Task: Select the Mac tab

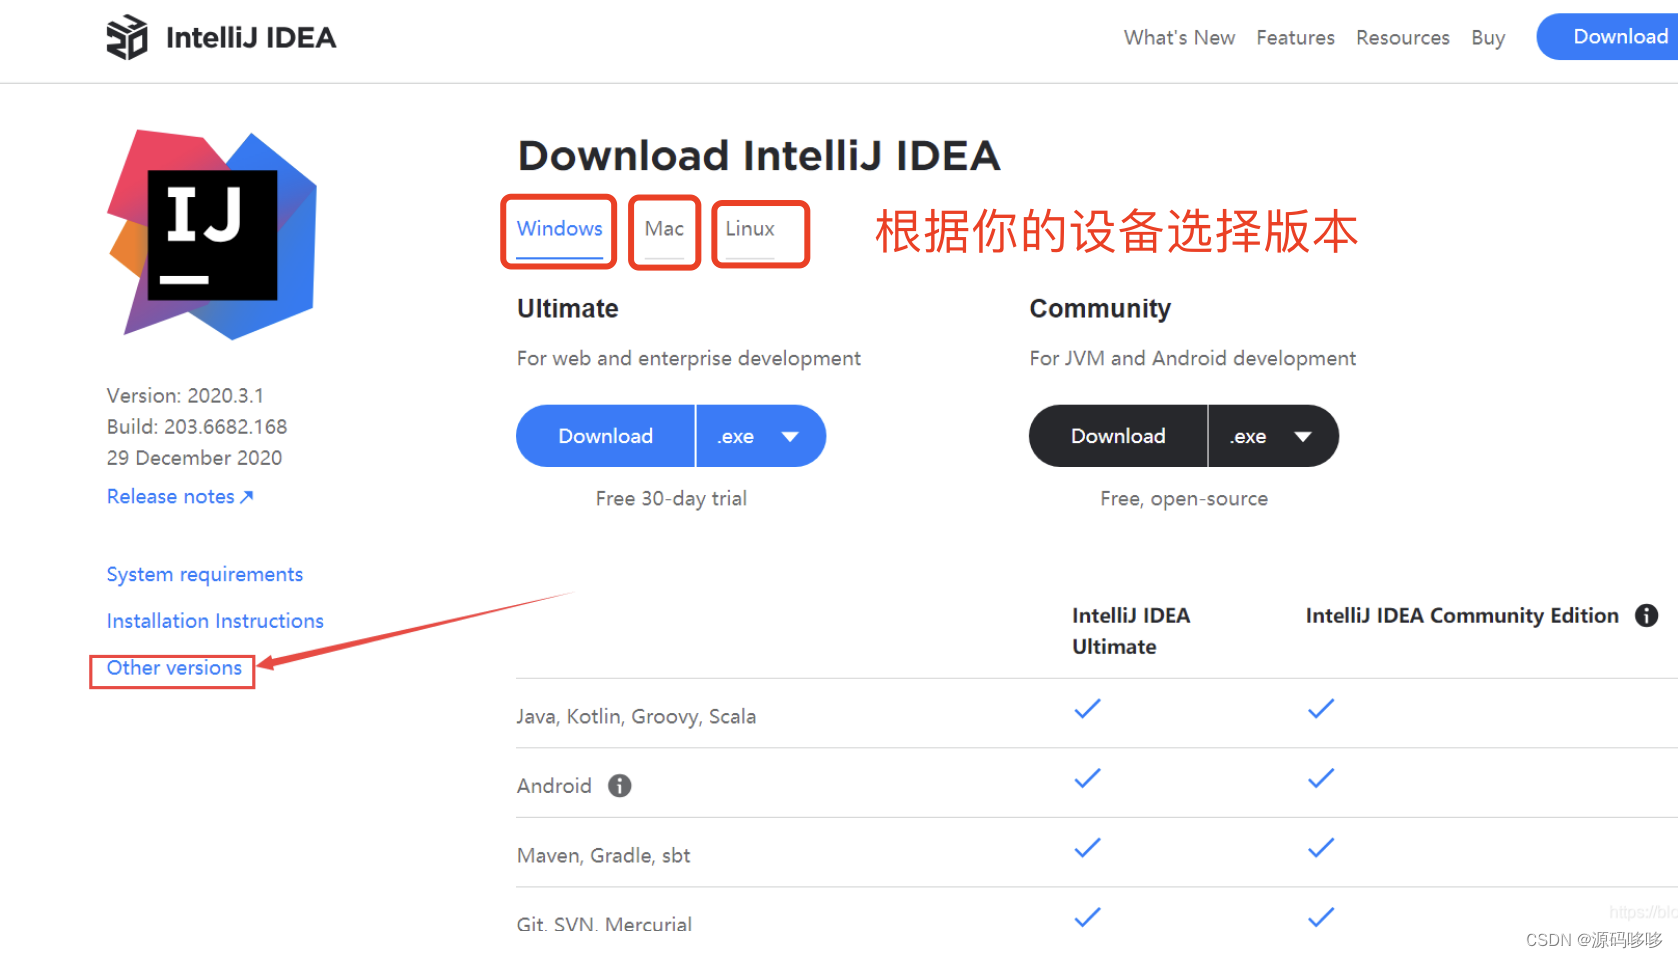Action: [664, 229]
